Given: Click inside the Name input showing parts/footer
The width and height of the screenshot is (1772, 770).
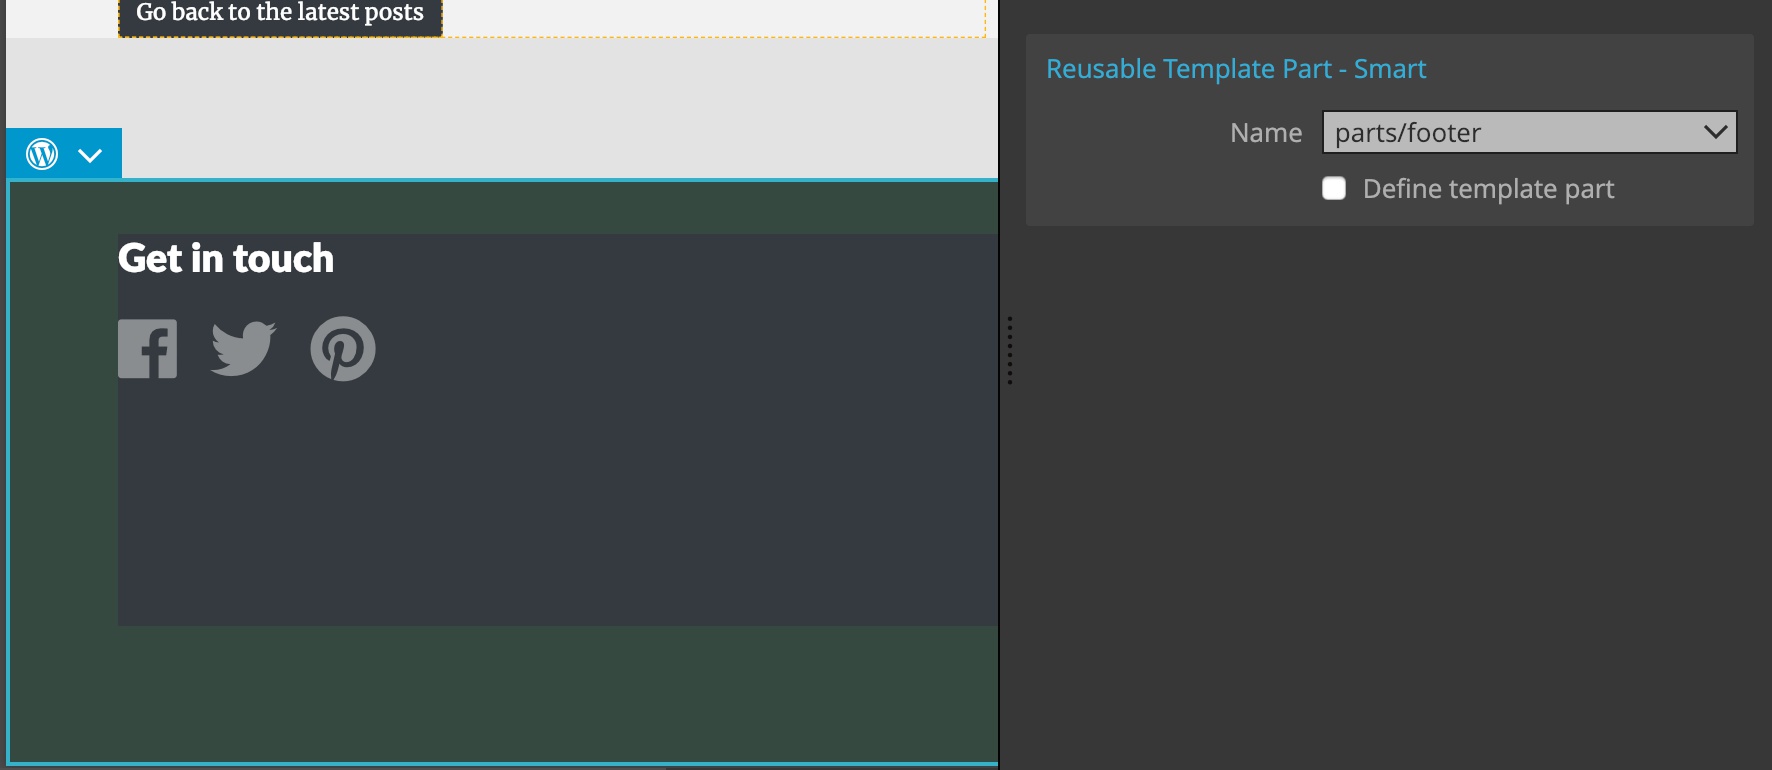Looking at the screenshot, I should (x=1480, y=132).
